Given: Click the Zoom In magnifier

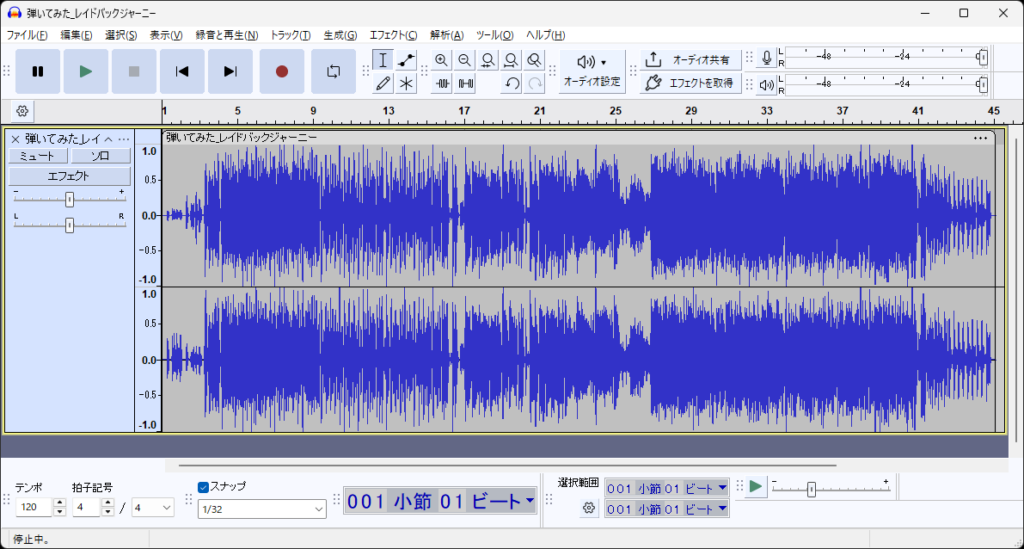Looking at the screenshot, I should 441,60.
